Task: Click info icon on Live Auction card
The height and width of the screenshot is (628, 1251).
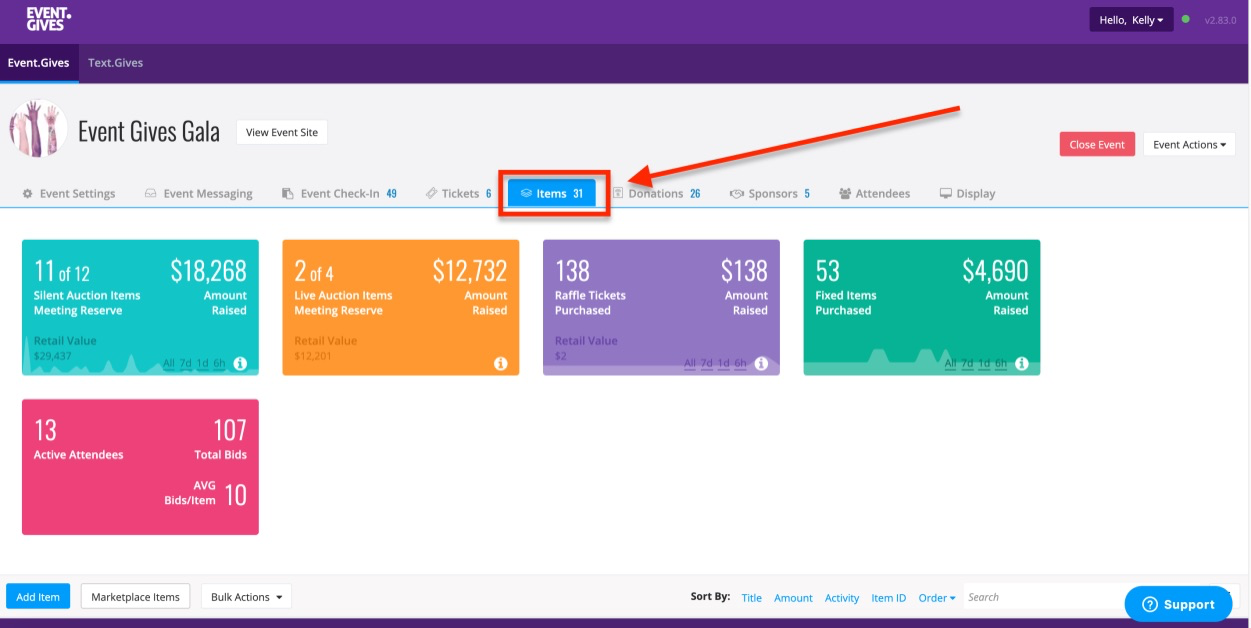Action: pos(501,364)
